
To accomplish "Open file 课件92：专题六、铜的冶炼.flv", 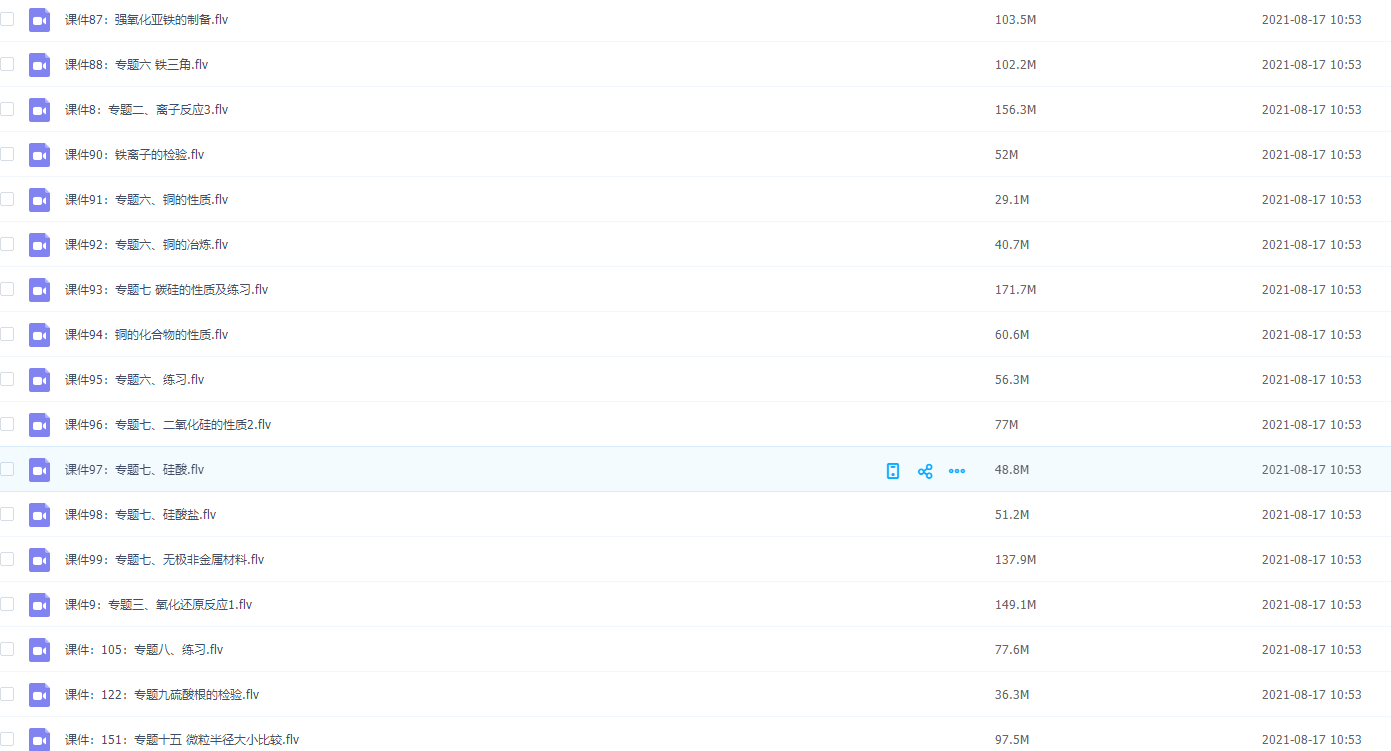I will pos(146,245).
